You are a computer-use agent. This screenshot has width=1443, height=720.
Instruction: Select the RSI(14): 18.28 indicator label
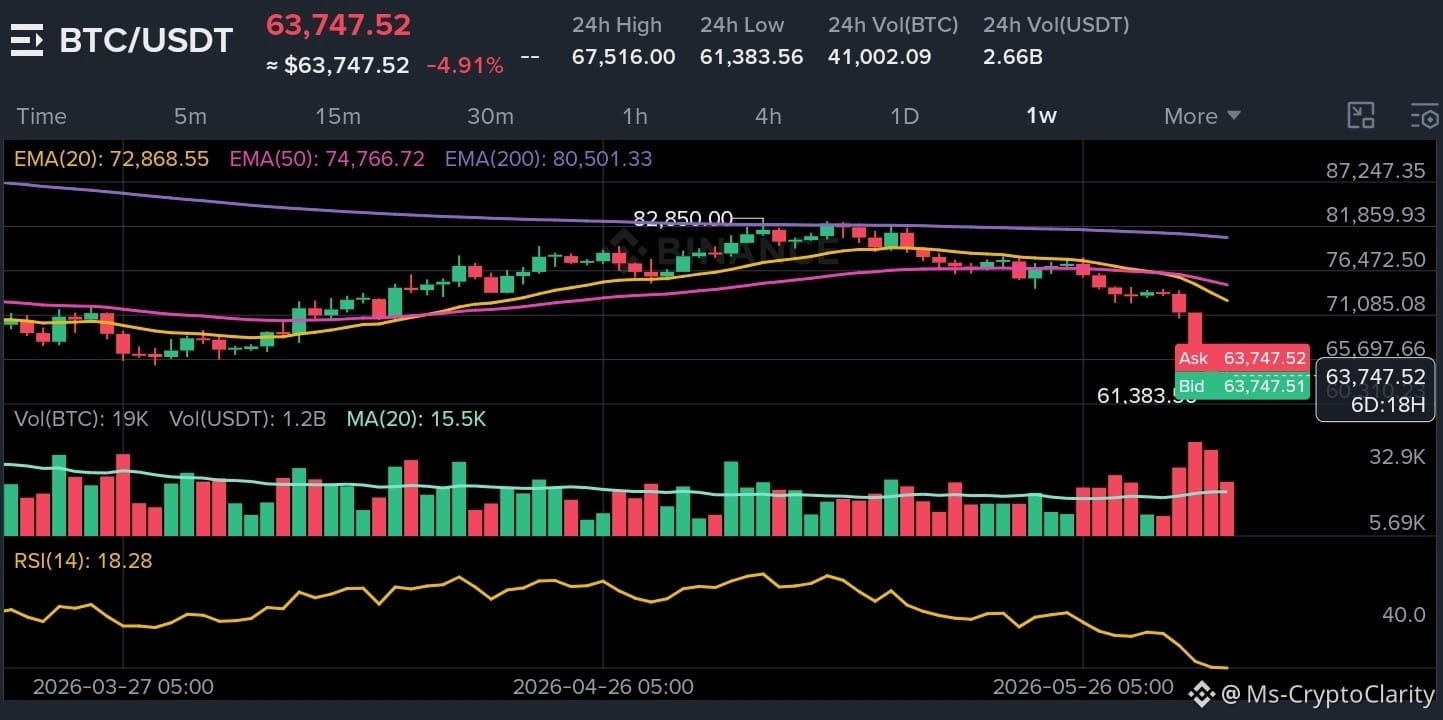[x=83, y=561]
